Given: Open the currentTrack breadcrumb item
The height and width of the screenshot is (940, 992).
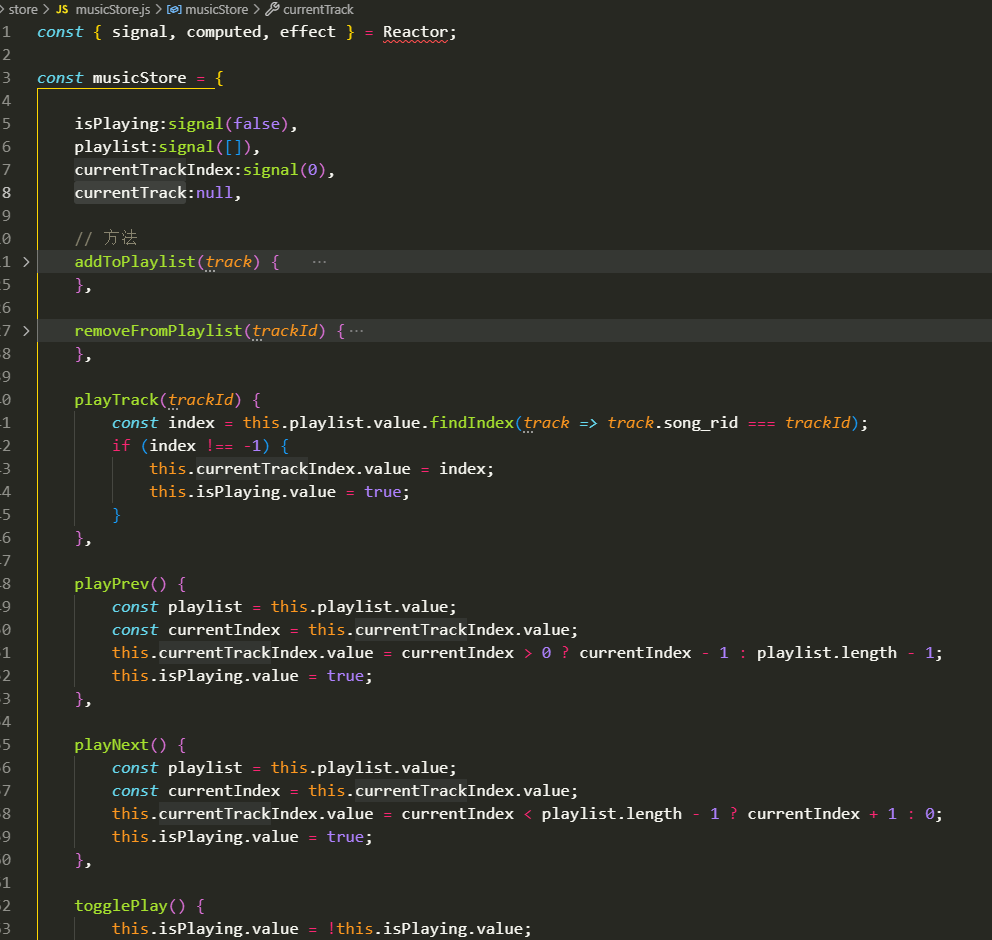Looking at the screenshot, I should [318, 9].
